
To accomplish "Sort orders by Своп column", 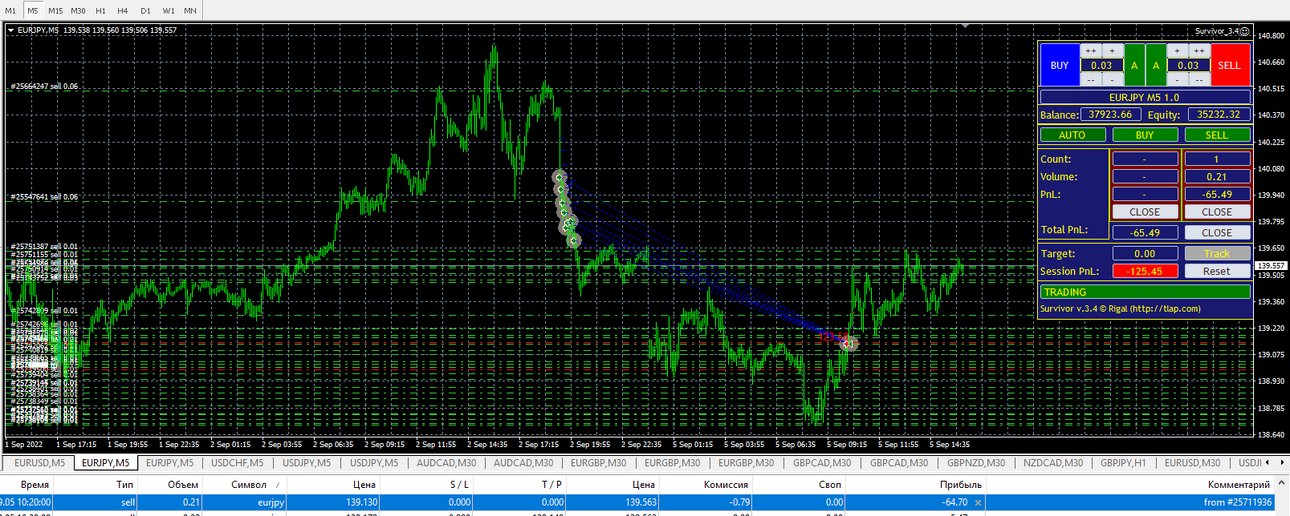I will [799, 484].
